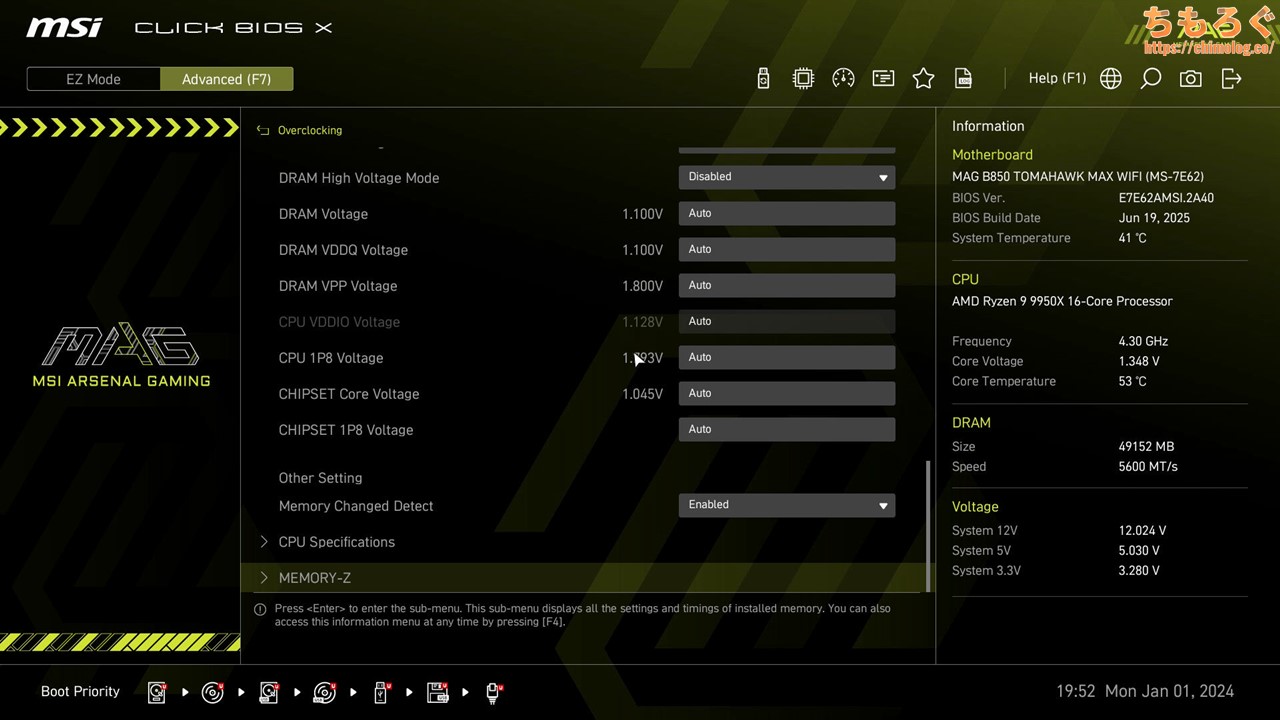Screen dimensions: 1280x720
Task: Open the M-Flash USB update icon
Action: (x=763, y=79)
